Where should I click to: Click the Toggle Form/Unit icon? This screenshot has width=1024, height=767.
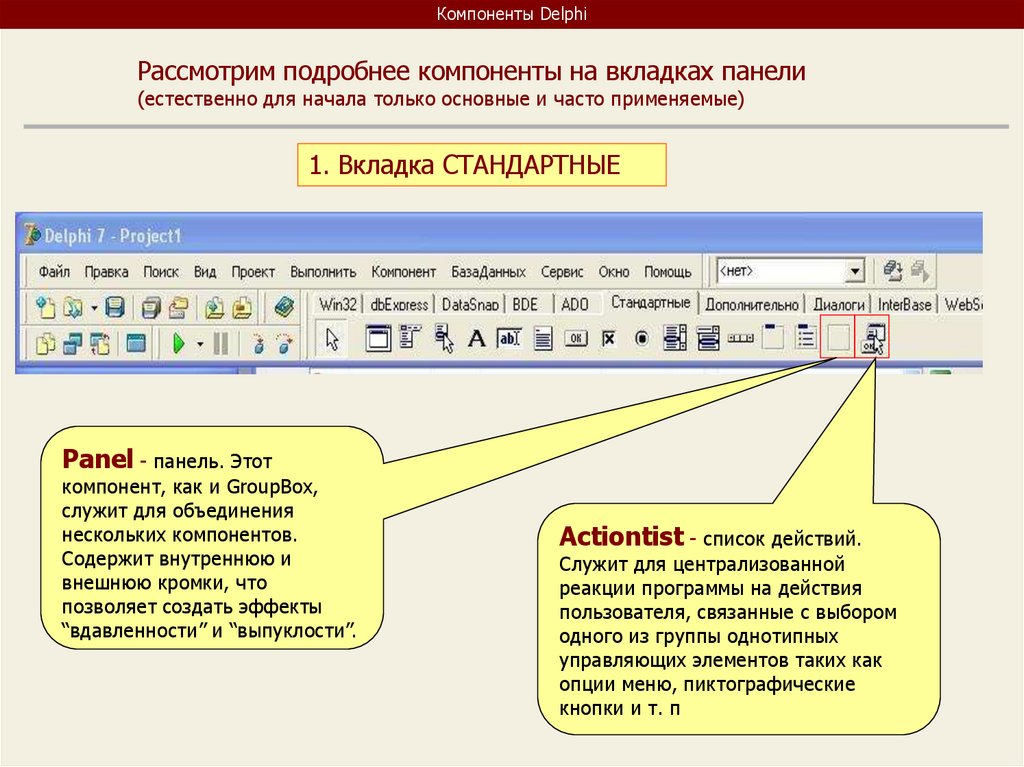coord(100,343)
